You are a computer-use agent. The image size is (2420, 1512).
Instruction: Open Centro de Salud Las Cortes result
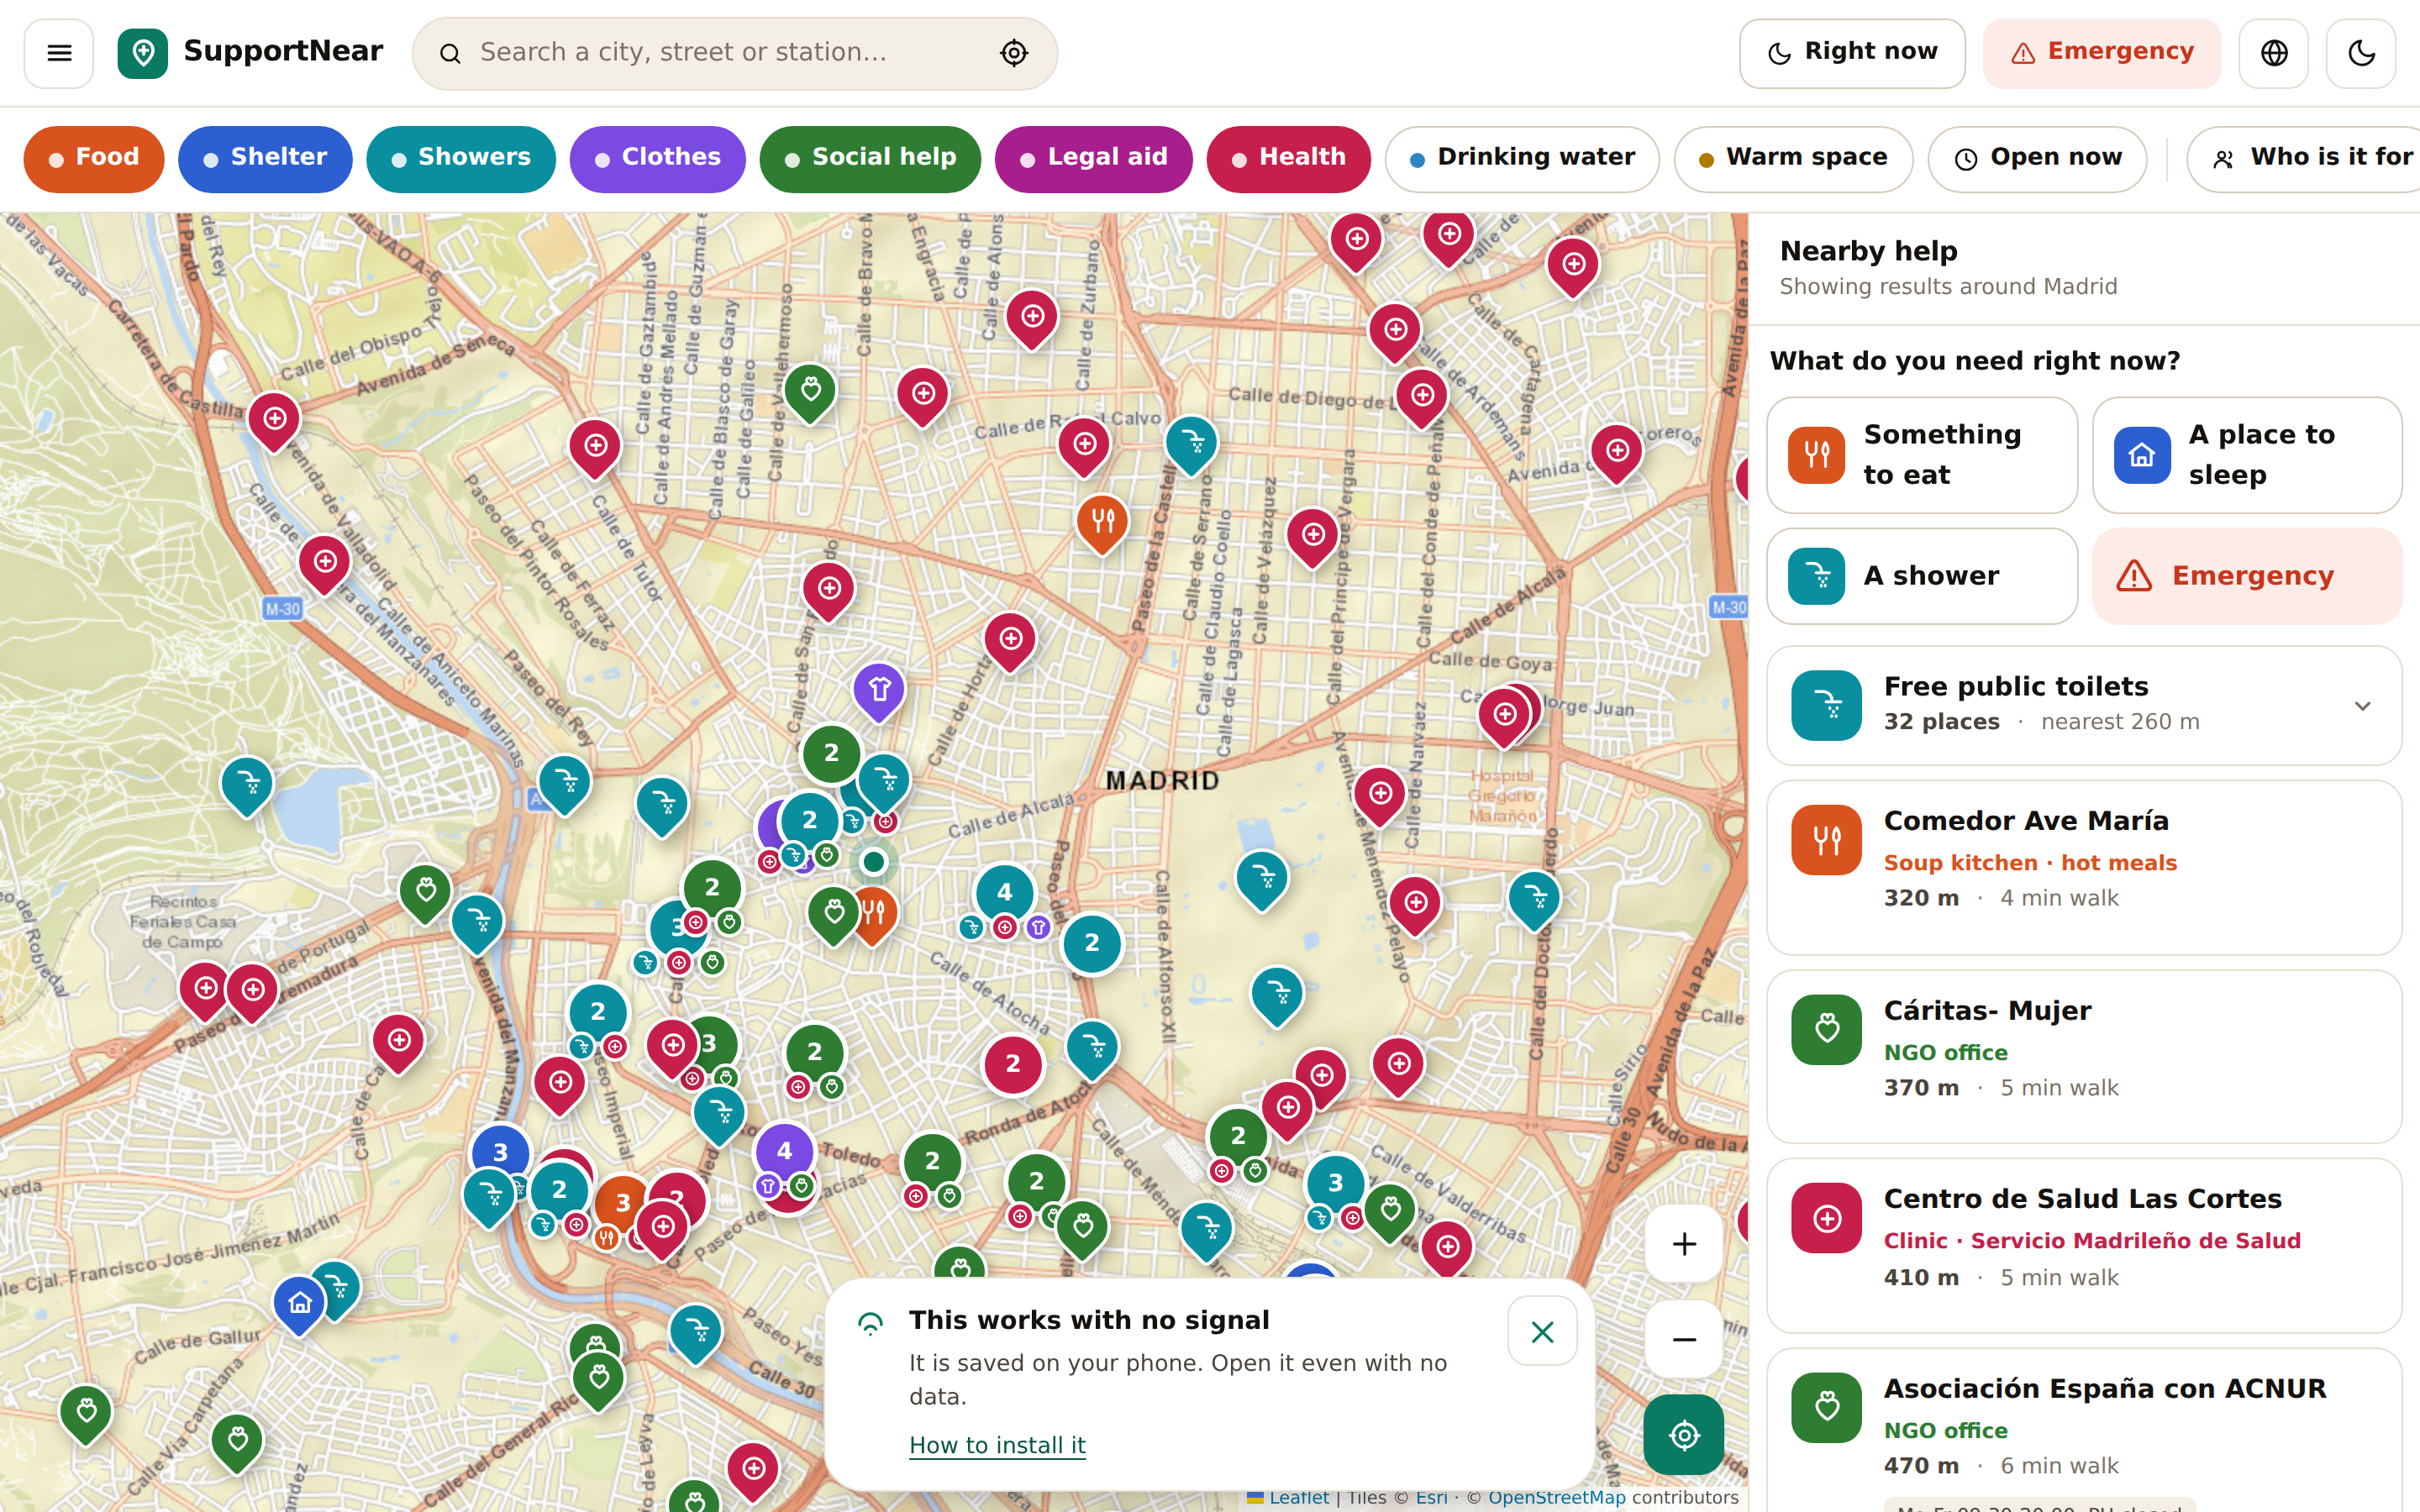click(x=2084, y=1245)
